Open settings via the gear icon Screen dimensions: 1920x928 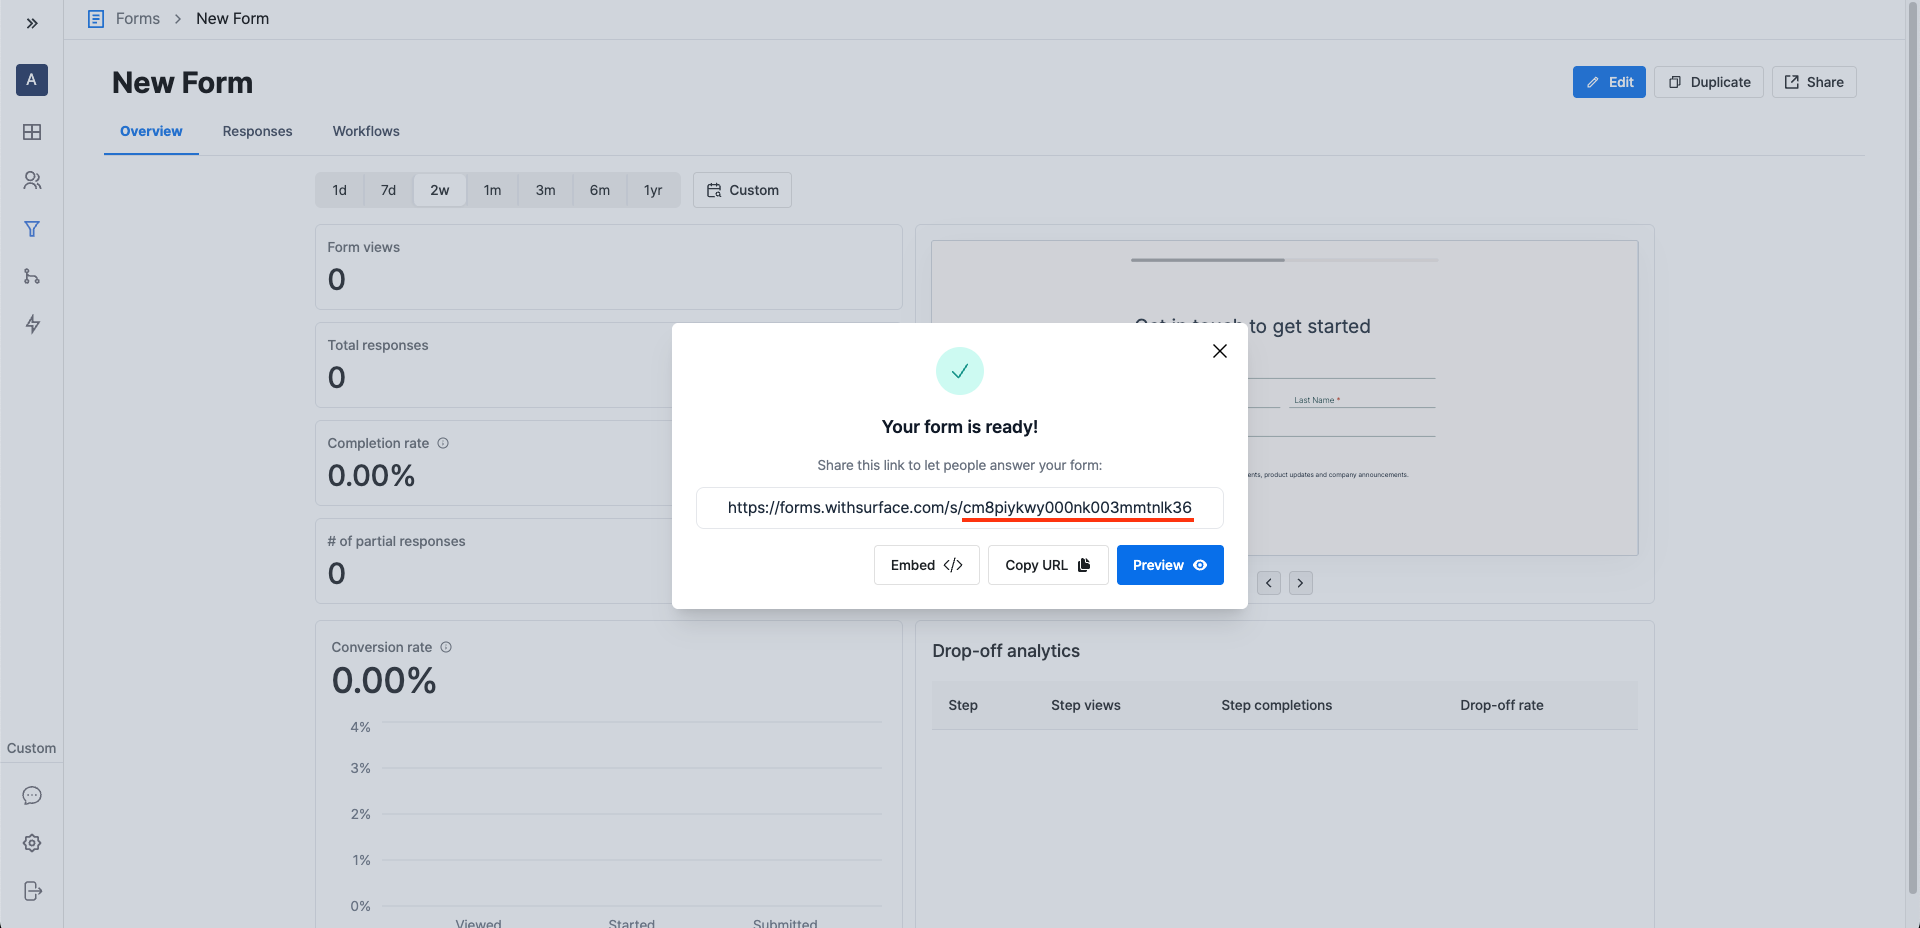(32, 843)
